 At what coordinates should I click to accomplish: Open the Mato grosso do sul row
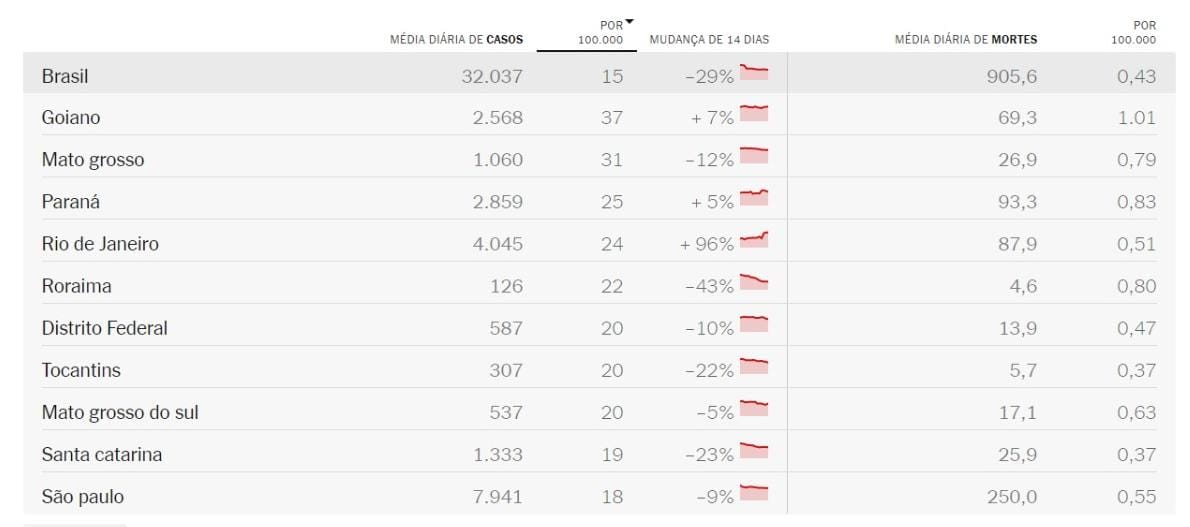113,412
